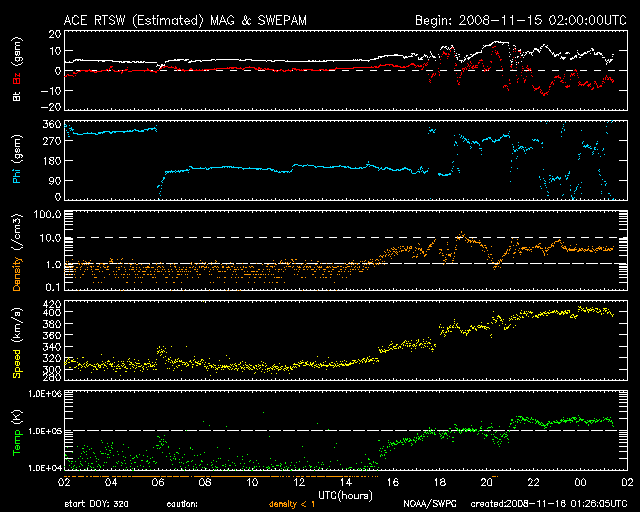Click the '1.0E+05' tick on Temp axis
The width and height of the screenshot is (640, 512).
[x=44, y=431]
